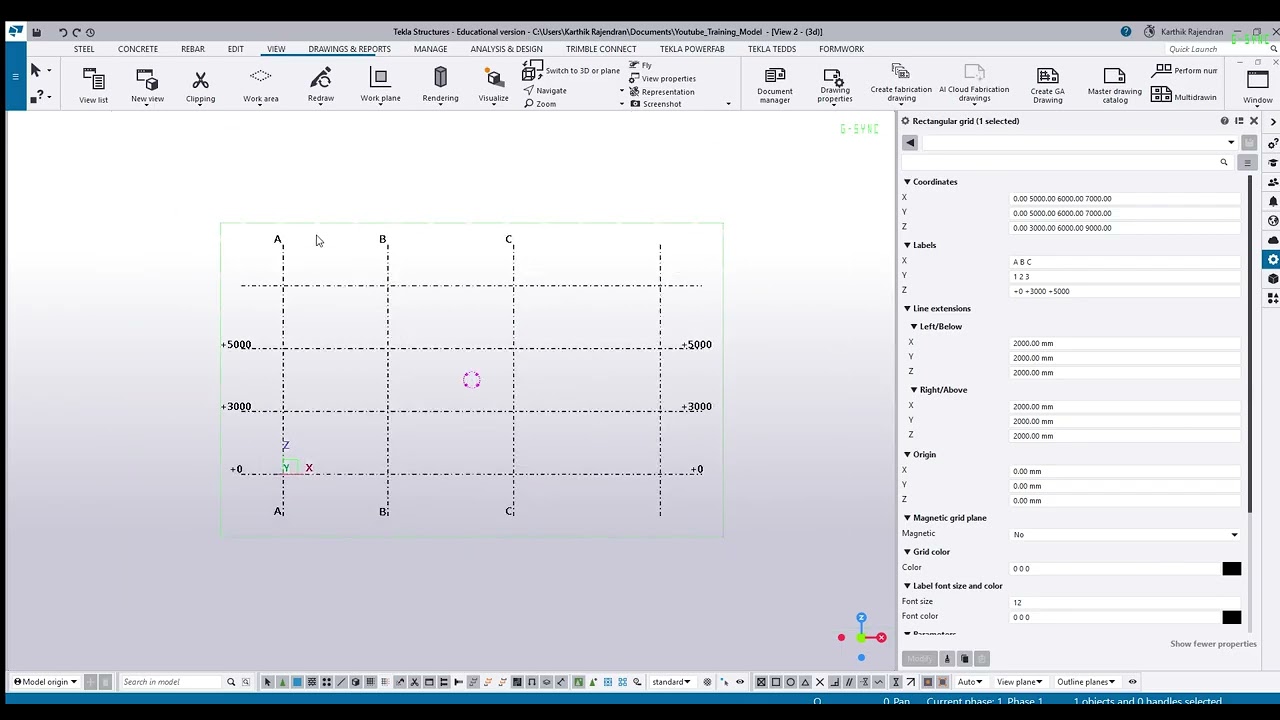Click the Zoom button in ribbon
The image size is (1280, 720).
[540, 104]
